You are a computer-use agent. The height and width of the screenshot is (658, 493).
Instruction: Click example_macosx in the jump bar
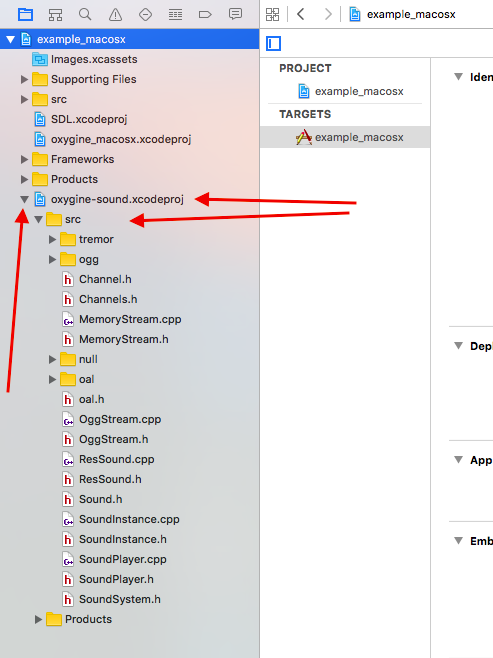pos(403,14)
